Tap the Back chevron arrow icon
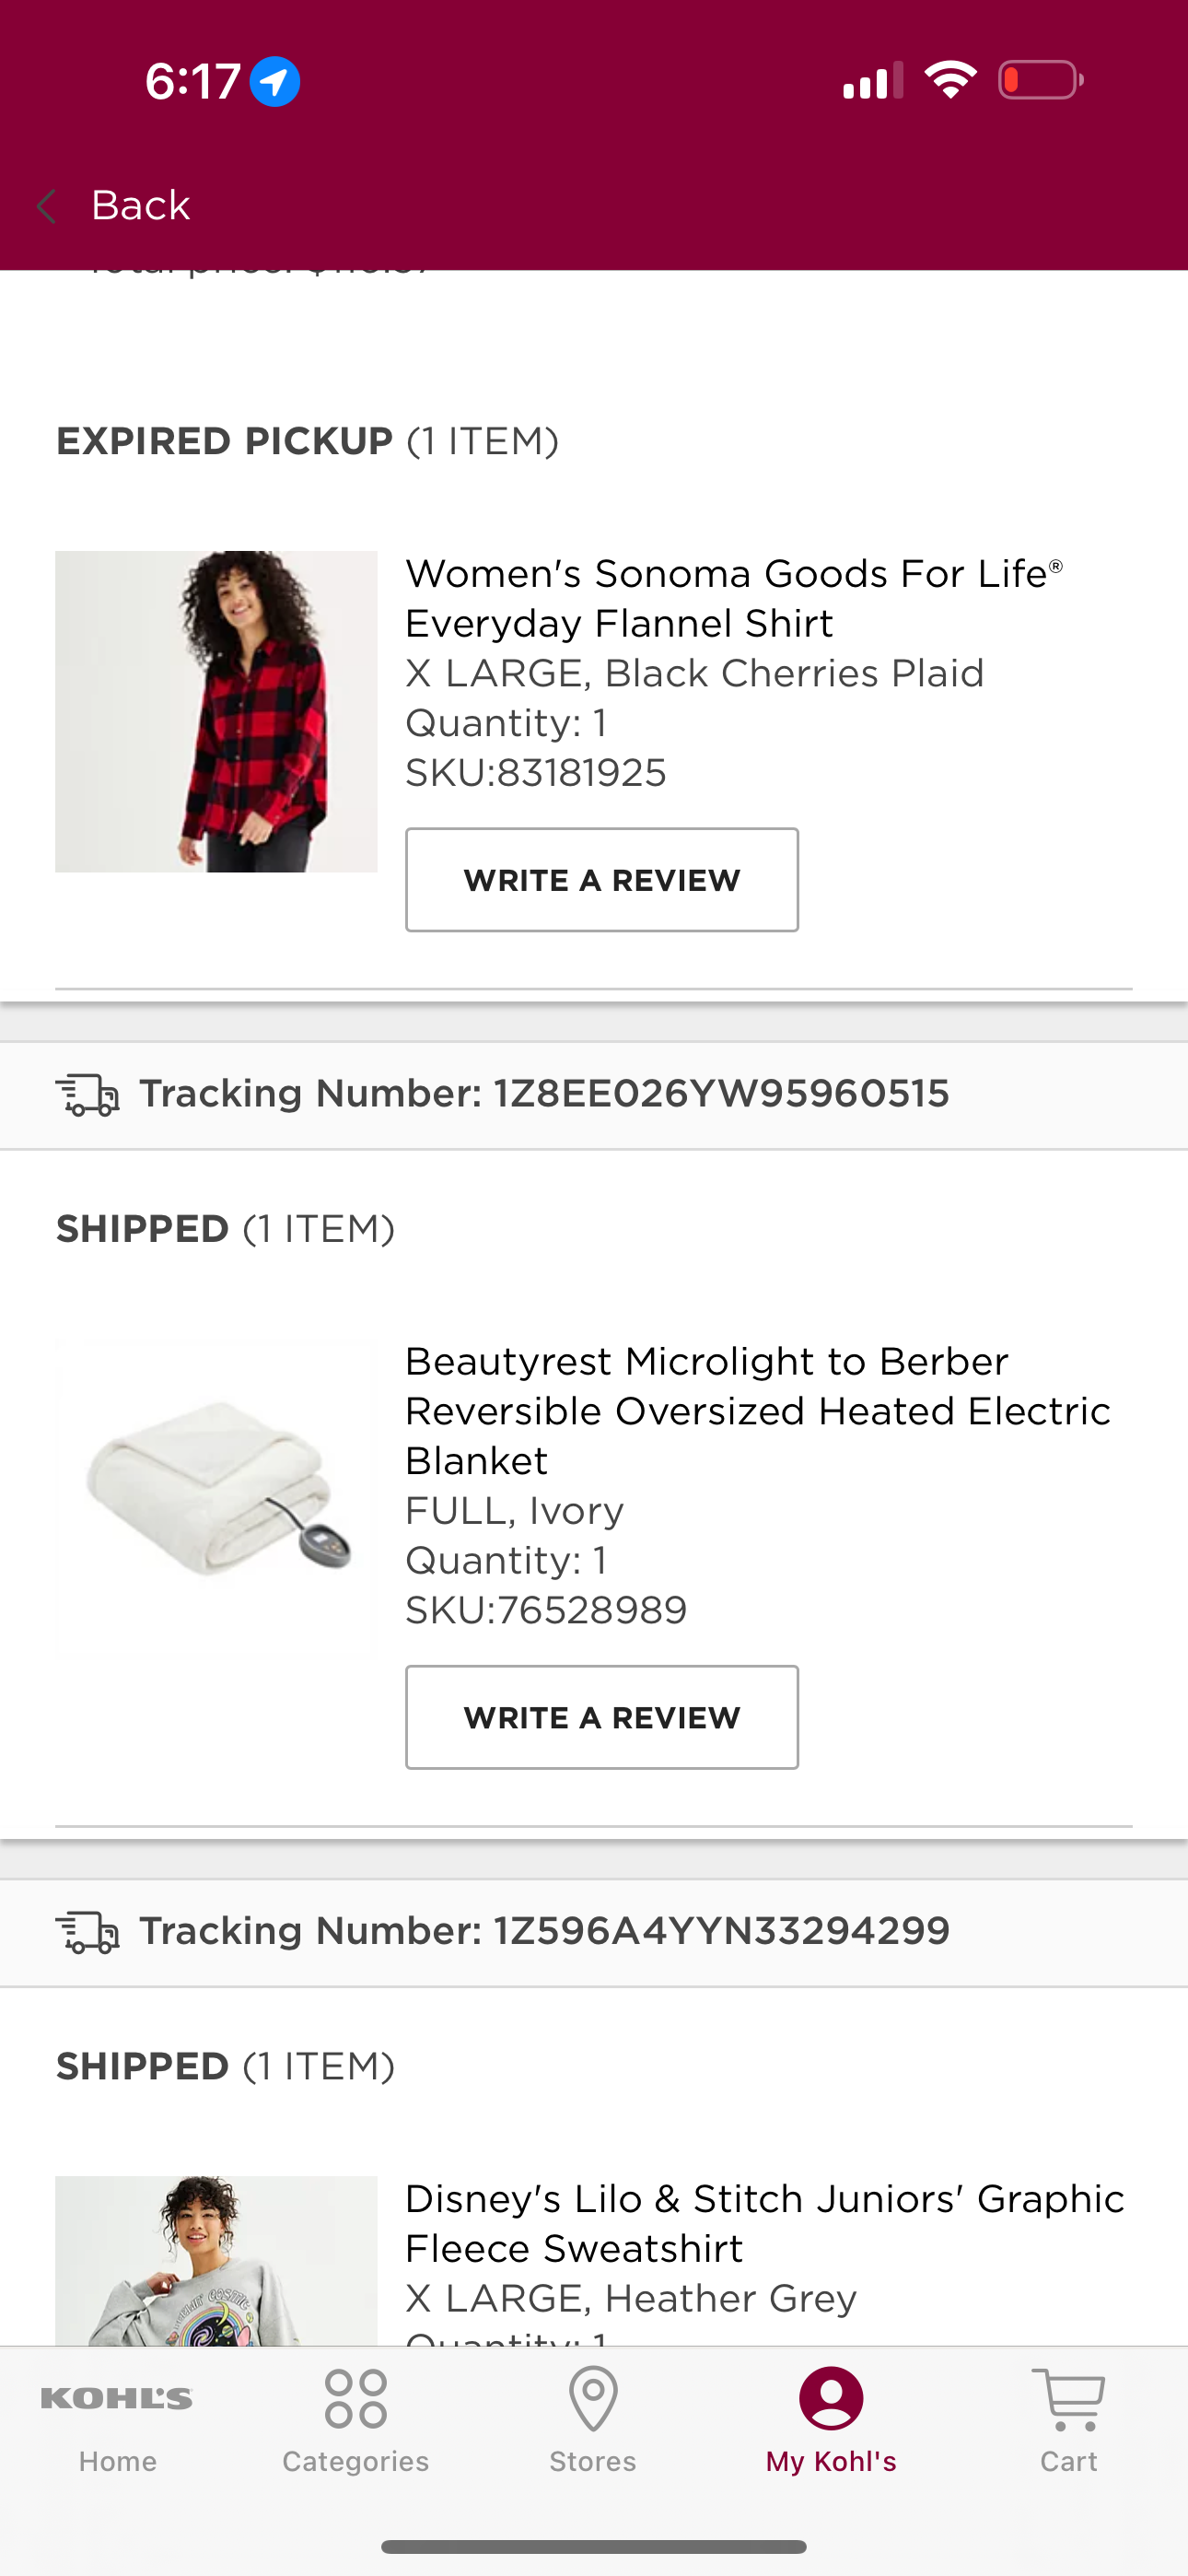Image resolution: width=1188 pixels, height=2576 pixels. tap(46, 206)
